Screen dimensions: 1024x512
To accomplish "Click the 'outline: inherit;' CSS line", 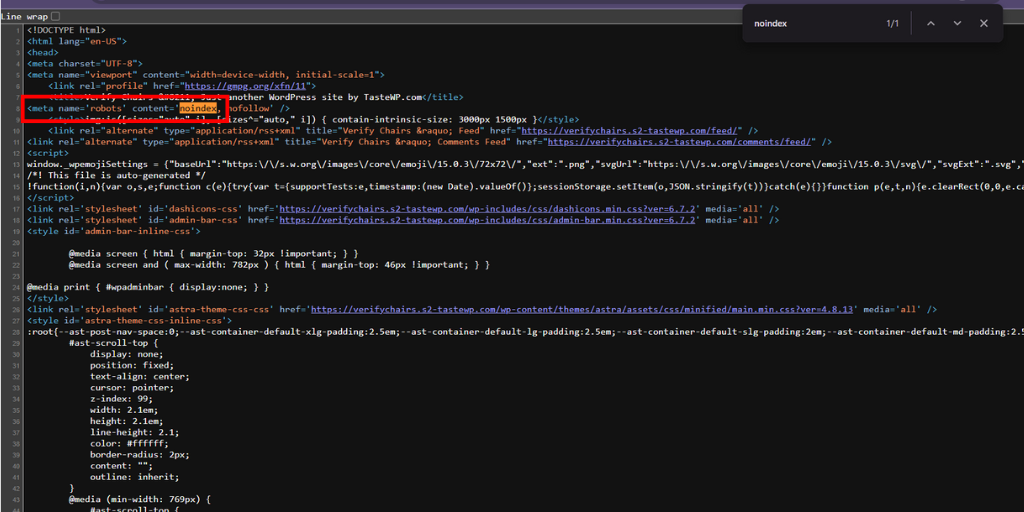I will [133, 477].
